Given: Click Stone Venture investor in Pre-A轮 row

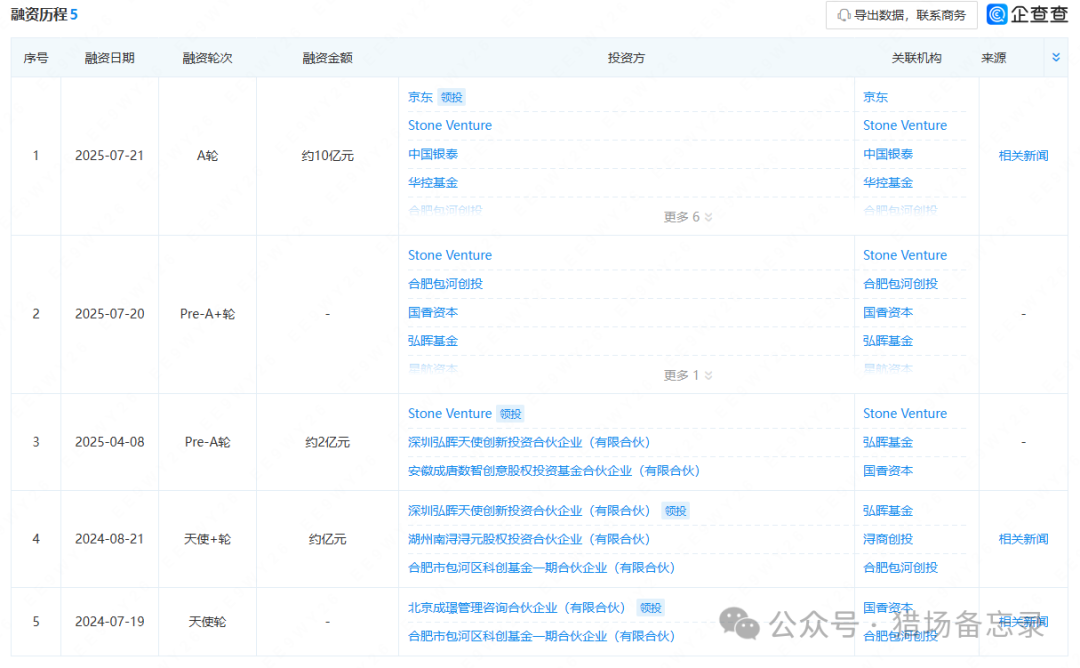Looking at the screenshot, I should pyautogui.click(x=450, y=414).
